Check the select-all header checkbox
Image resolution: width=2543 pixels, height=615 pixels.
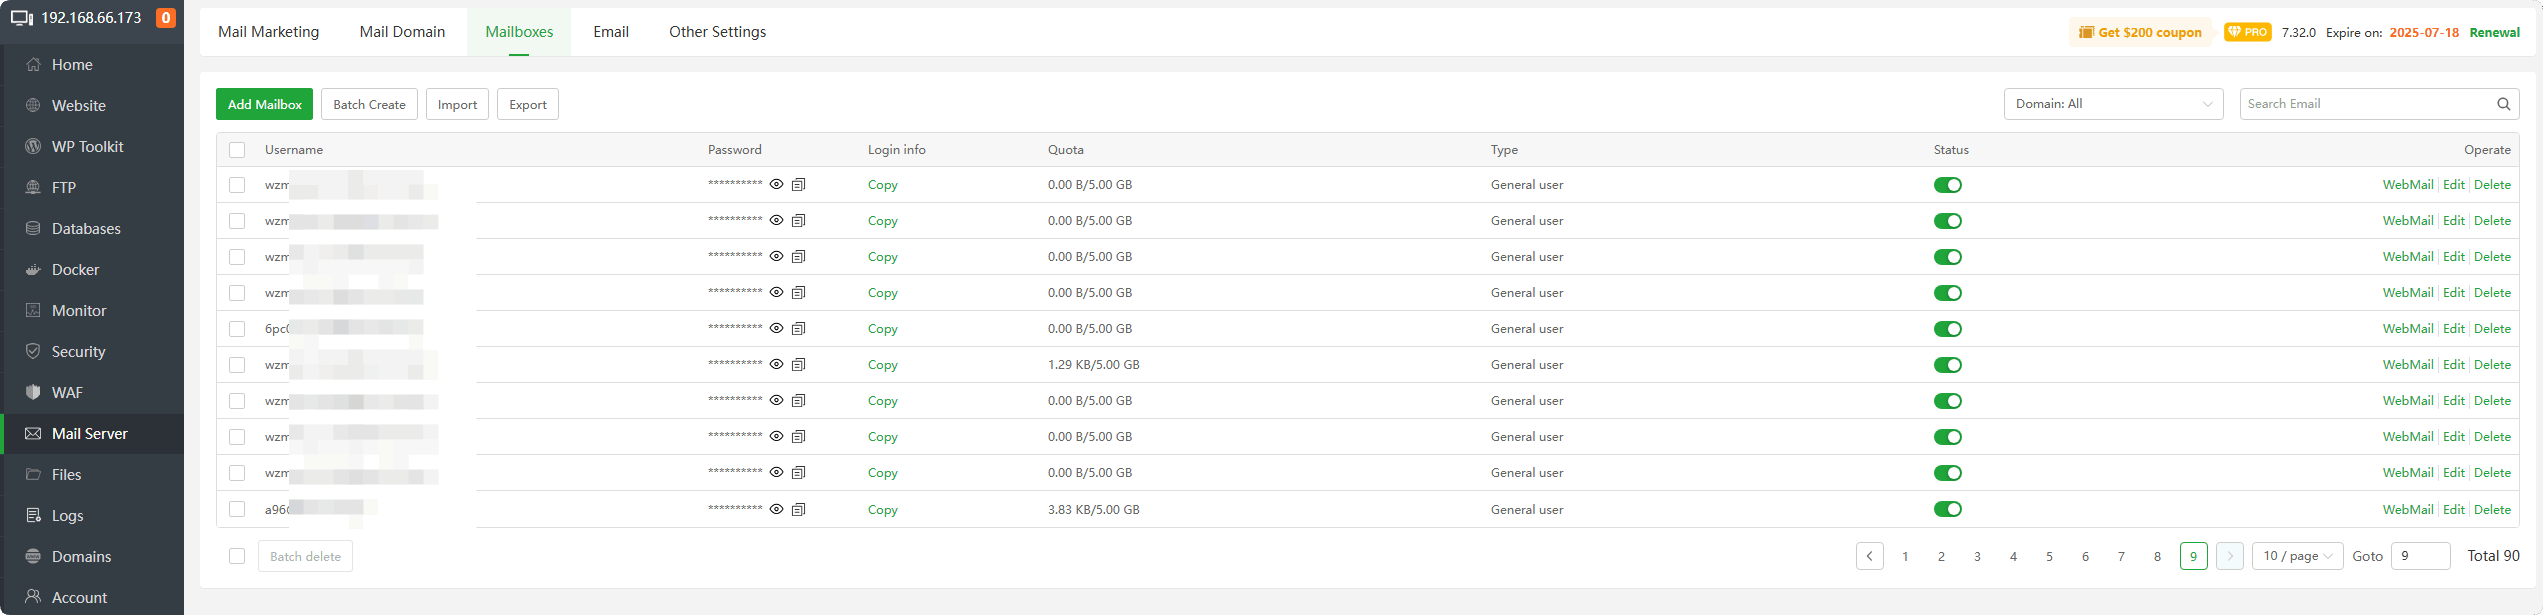237,150
